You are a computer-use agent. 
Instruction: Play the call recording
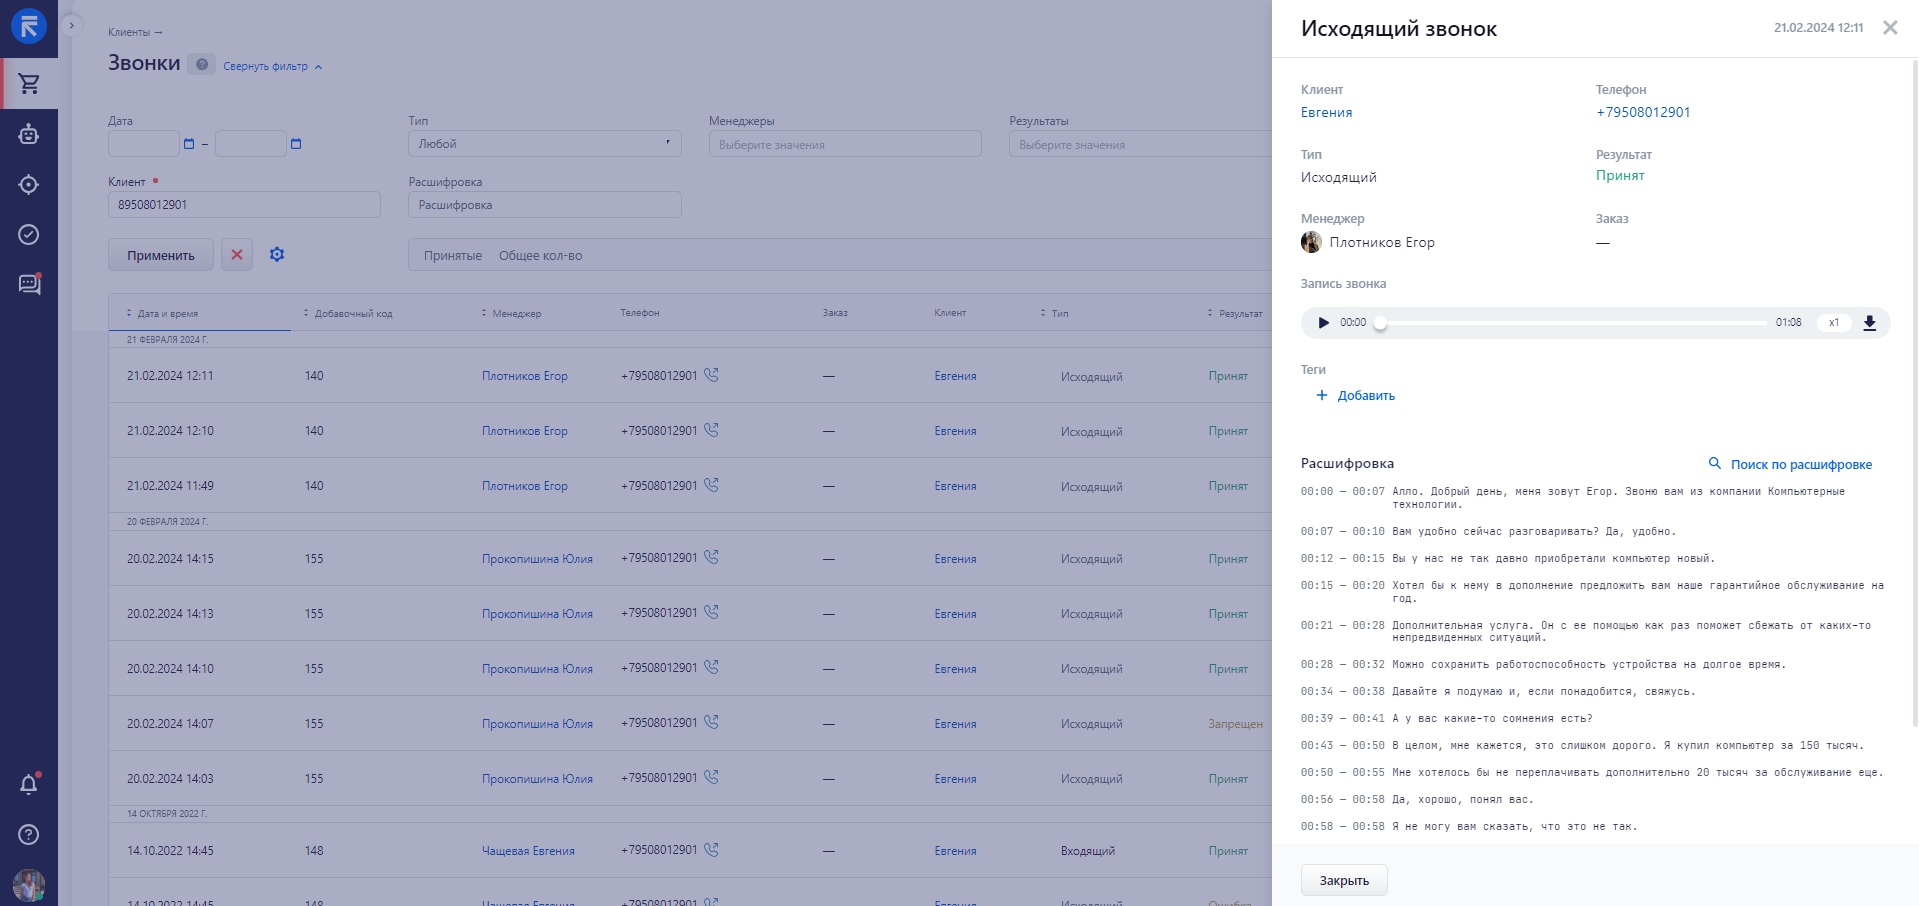click(1323, 323)
